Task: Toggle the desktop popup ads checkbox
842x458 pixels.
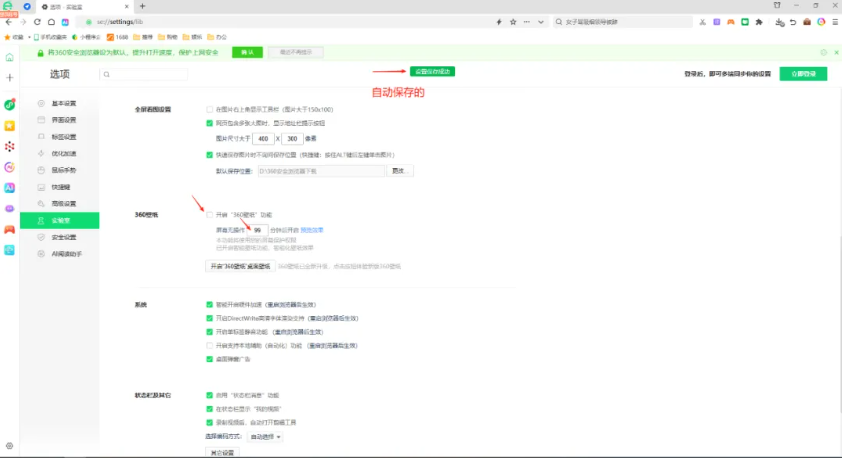Action: click(209, 359)
